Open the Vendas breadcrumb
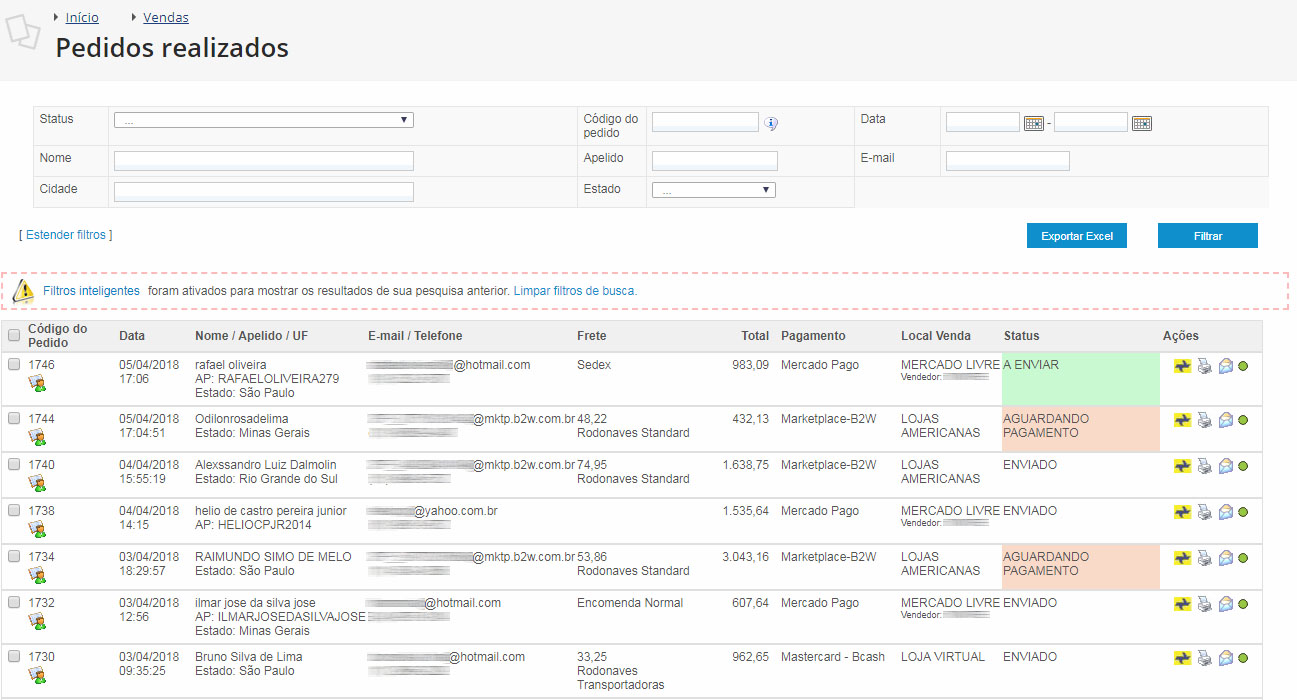The height and width of the screenshot is (700, 1297). 166,17
